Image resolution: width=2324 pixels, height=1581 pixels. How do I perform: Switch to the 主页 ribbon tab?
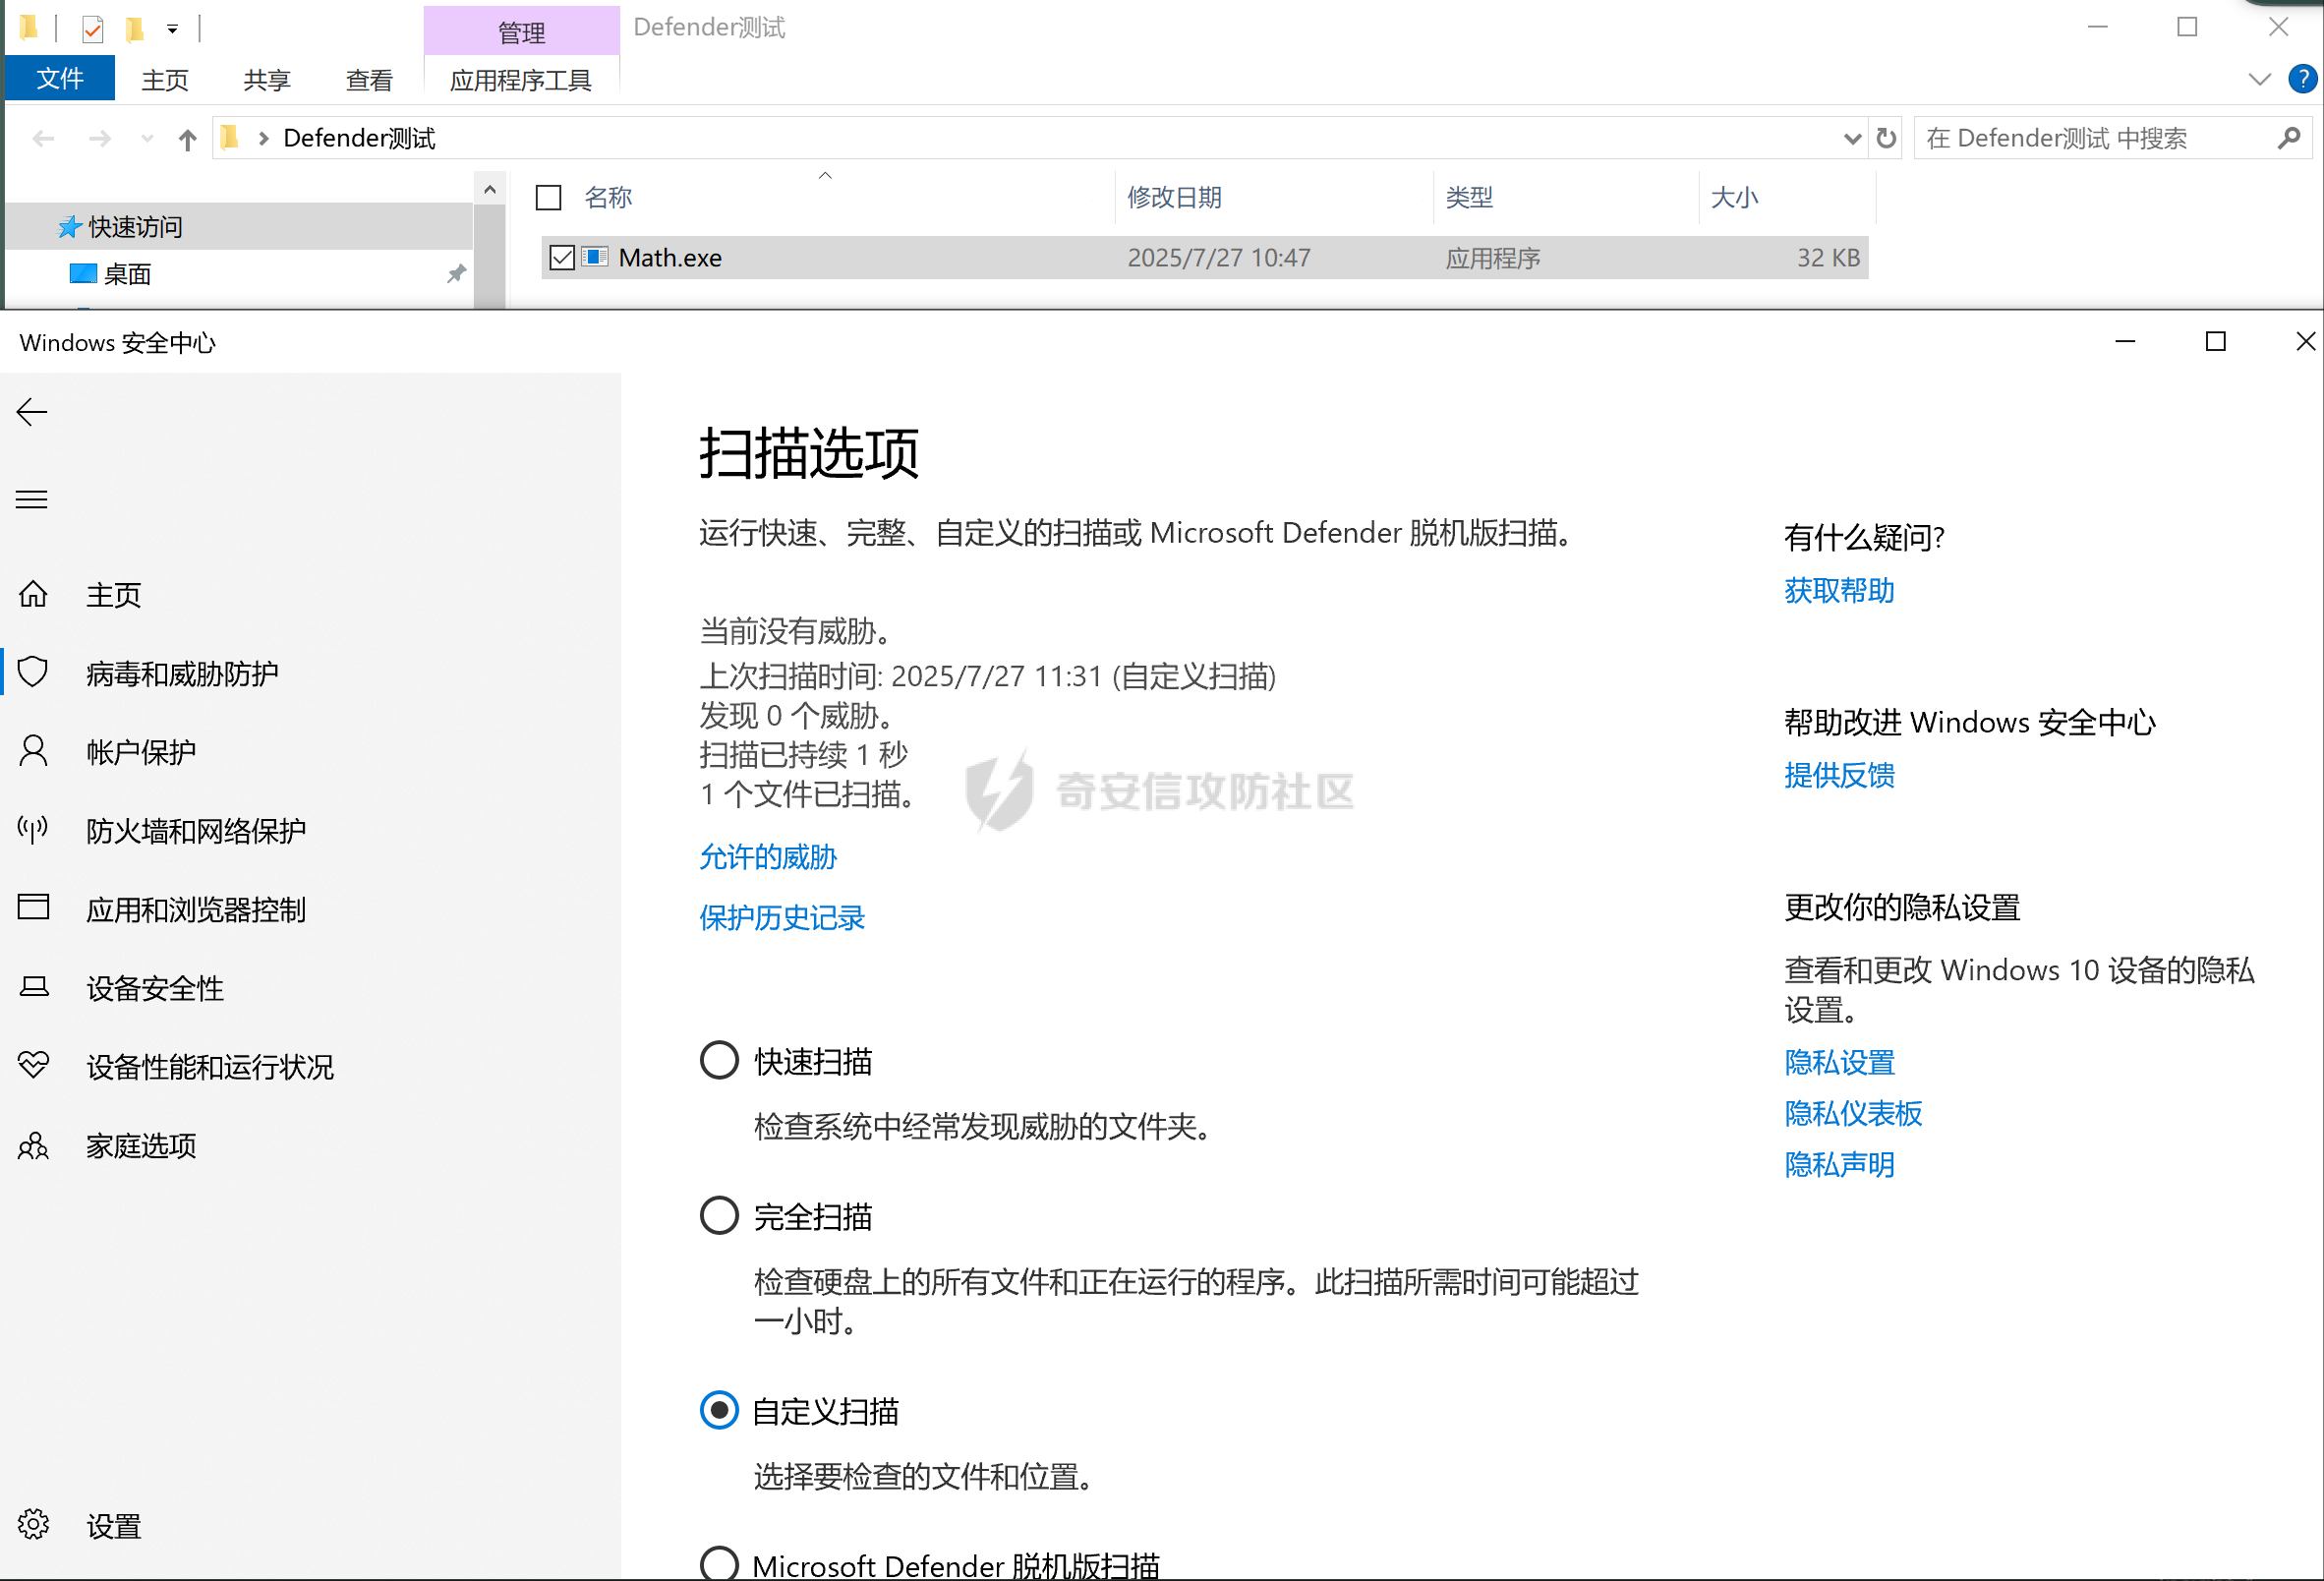tap(165, 80)
